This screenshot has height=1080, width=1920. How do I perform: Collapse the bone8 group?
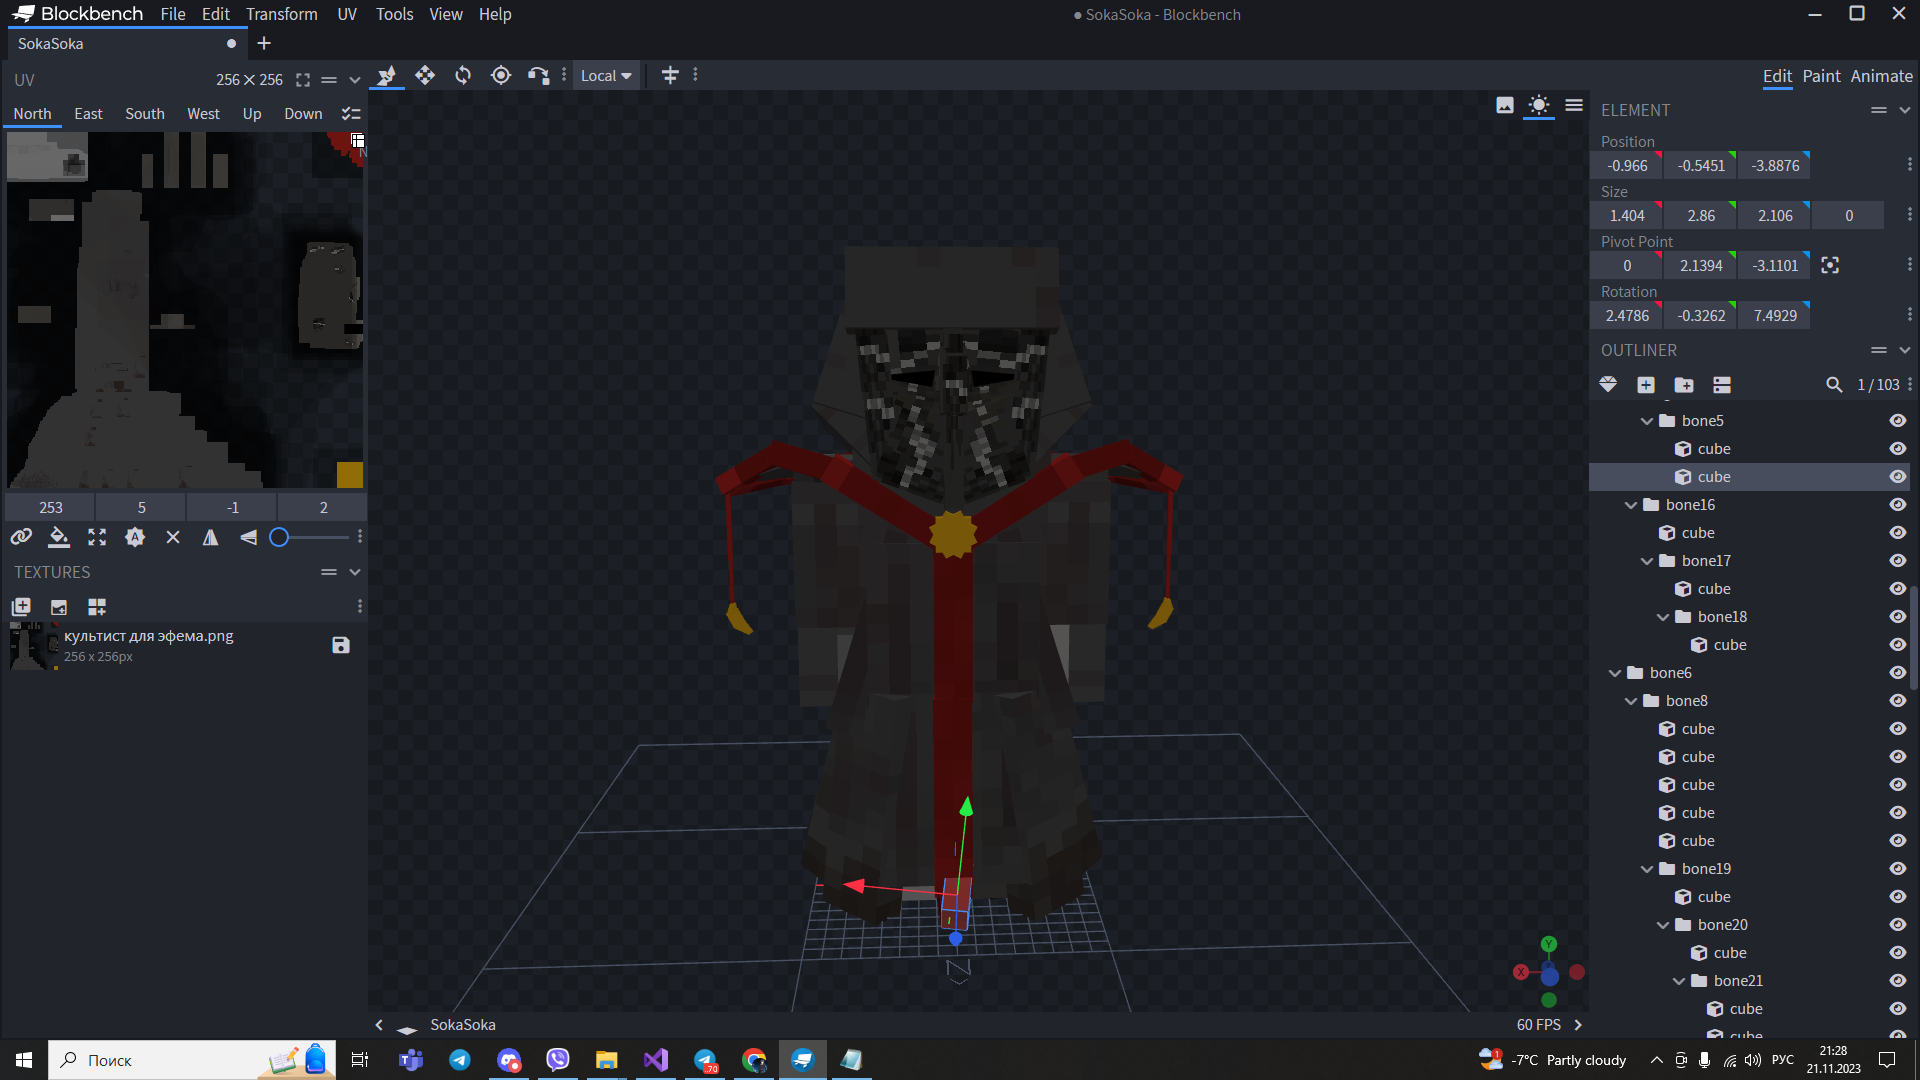tap(1630, 701)
